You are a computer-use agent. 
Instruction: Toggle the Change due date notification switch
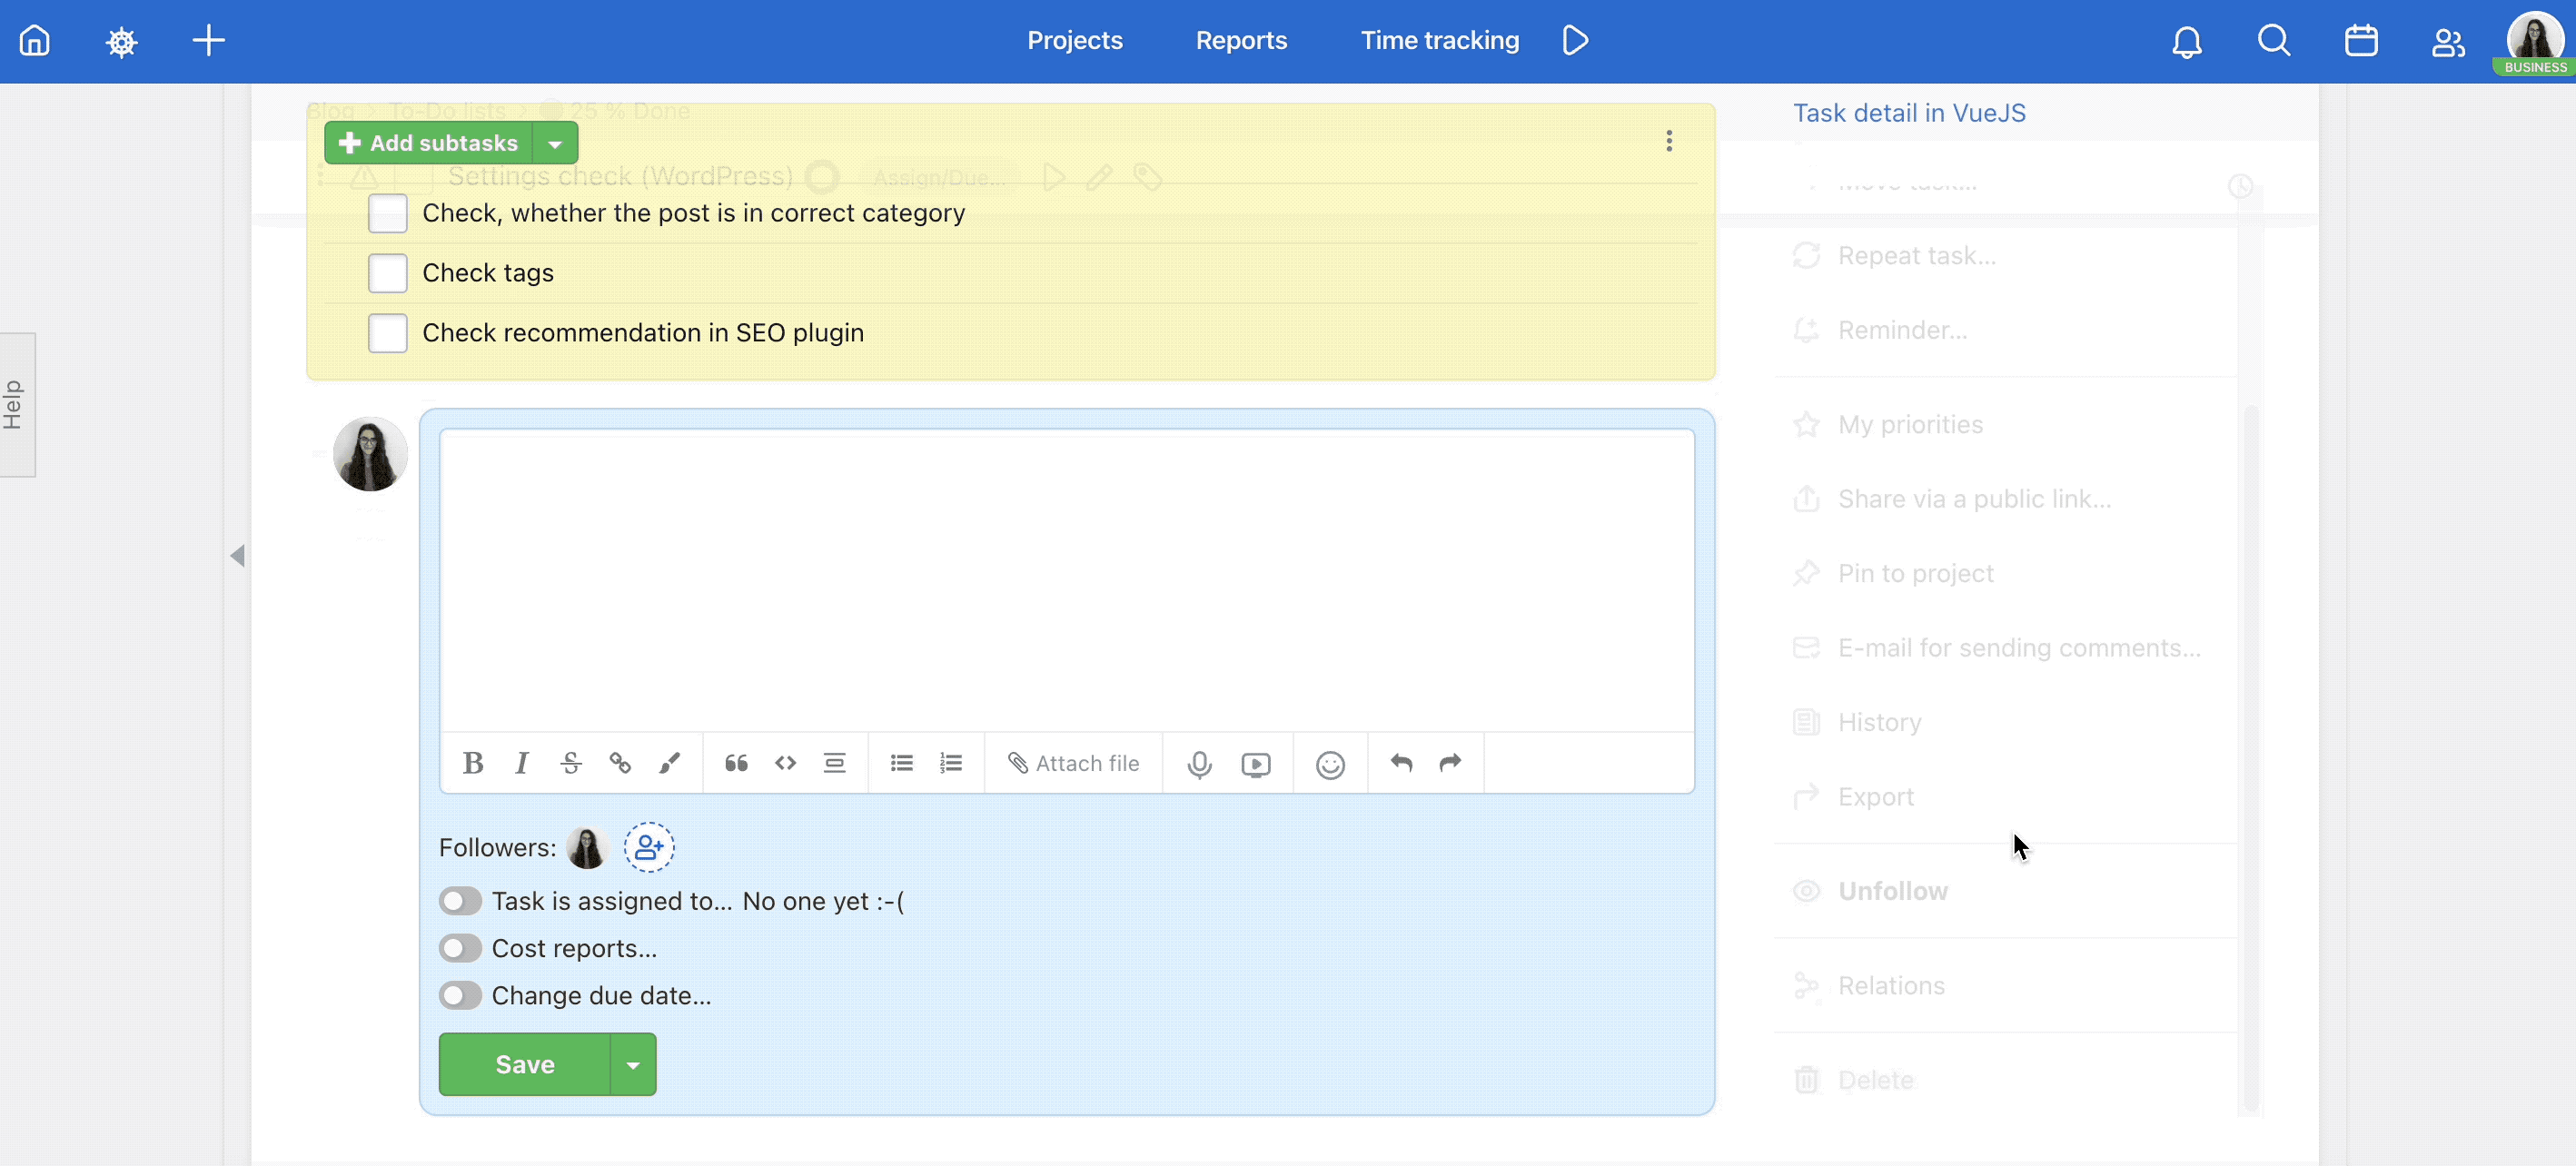[460, 993]
